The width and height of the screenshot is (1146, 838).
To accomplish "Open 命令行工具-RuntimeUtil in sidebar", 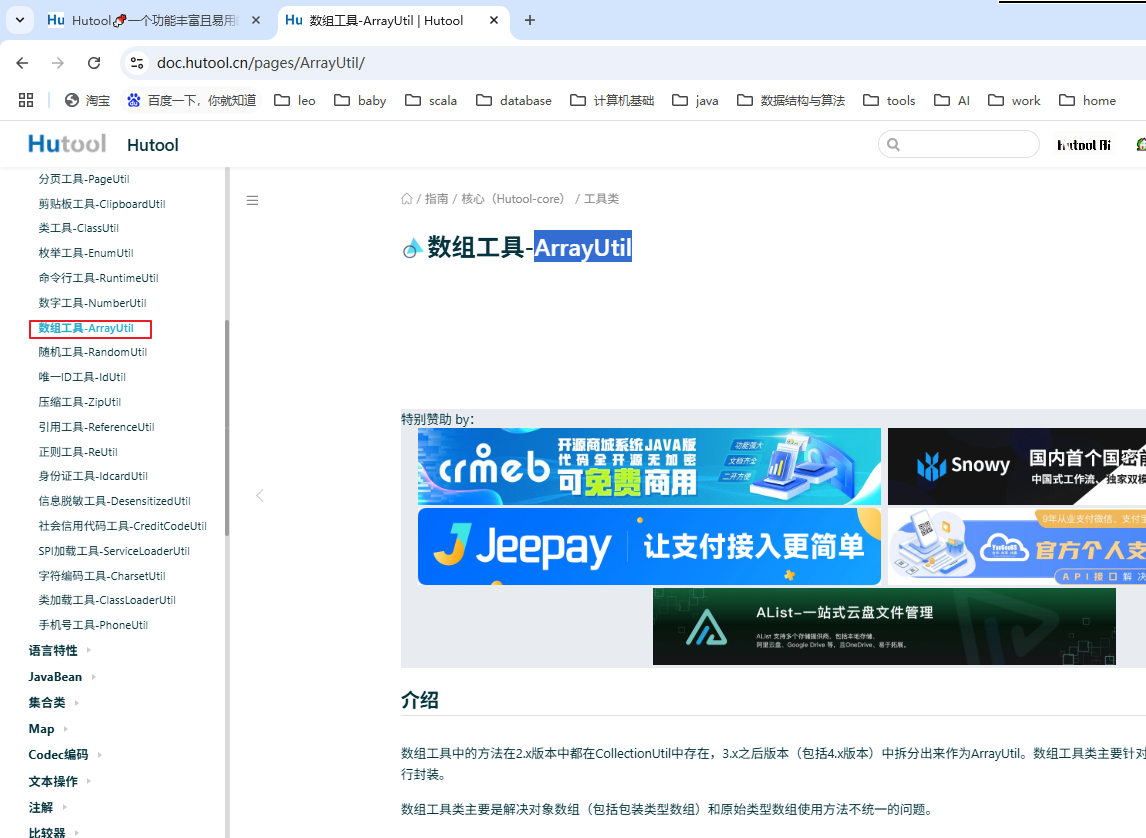I will click(99, 278).
